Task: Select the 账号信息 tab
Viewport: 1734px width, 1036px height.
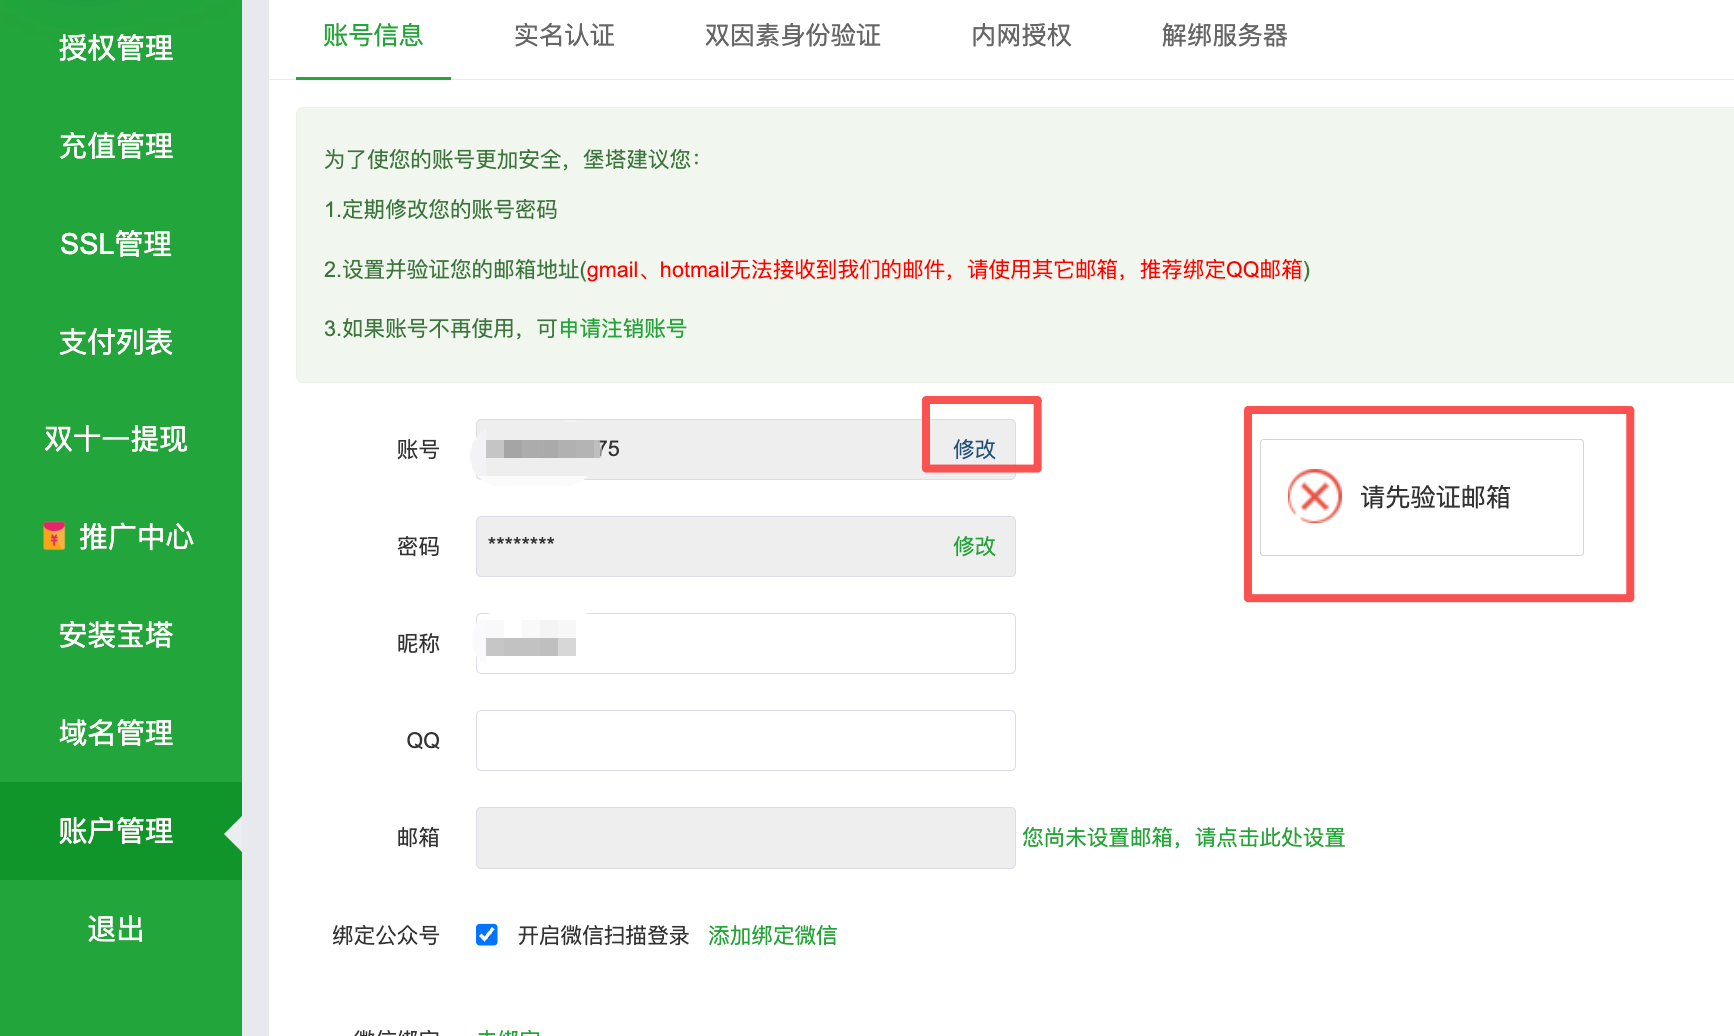Action: tap(372, 36)
